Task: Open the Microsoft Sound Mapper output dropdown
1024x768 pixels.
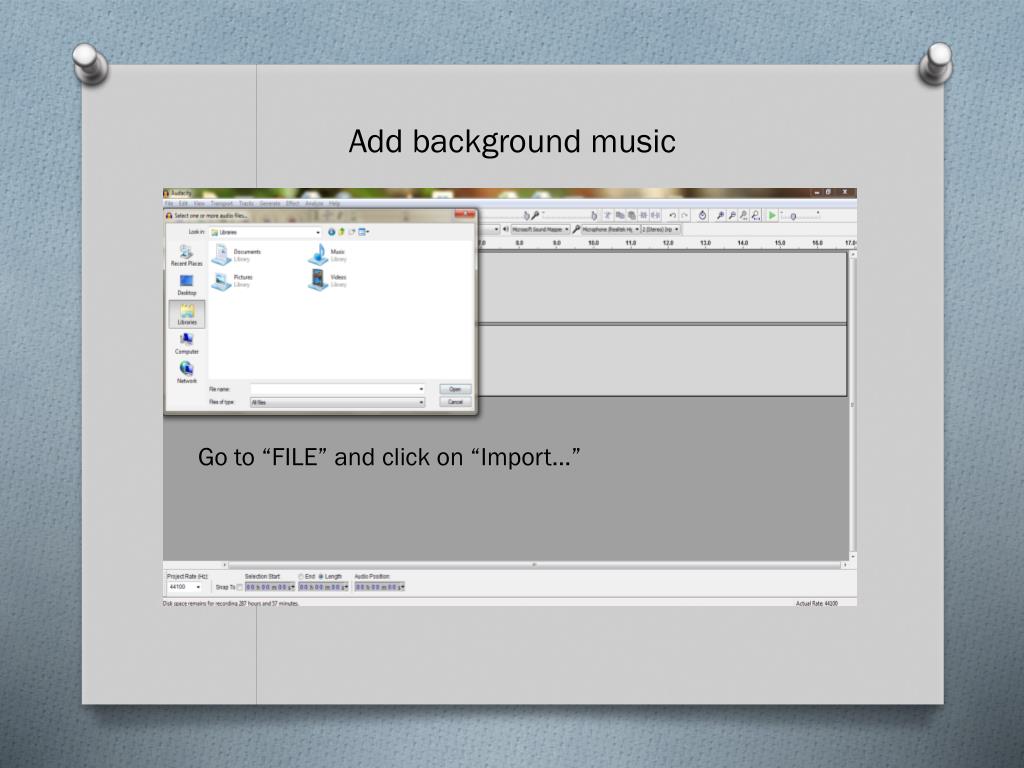Action: coord(540,230)
